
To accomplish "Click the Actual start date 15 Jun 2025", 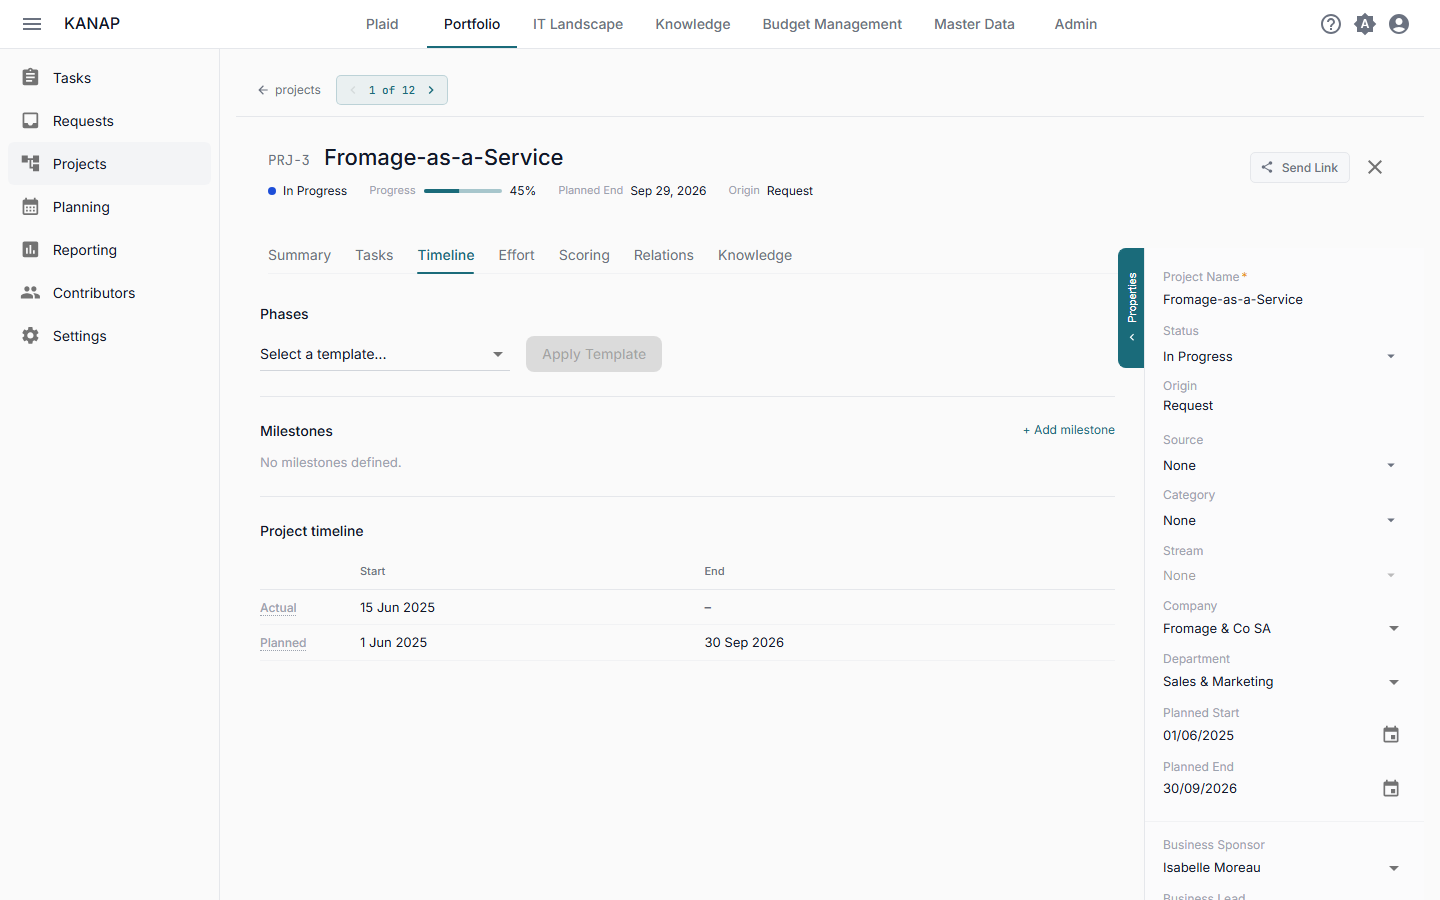I will click(x=397, y=608).
